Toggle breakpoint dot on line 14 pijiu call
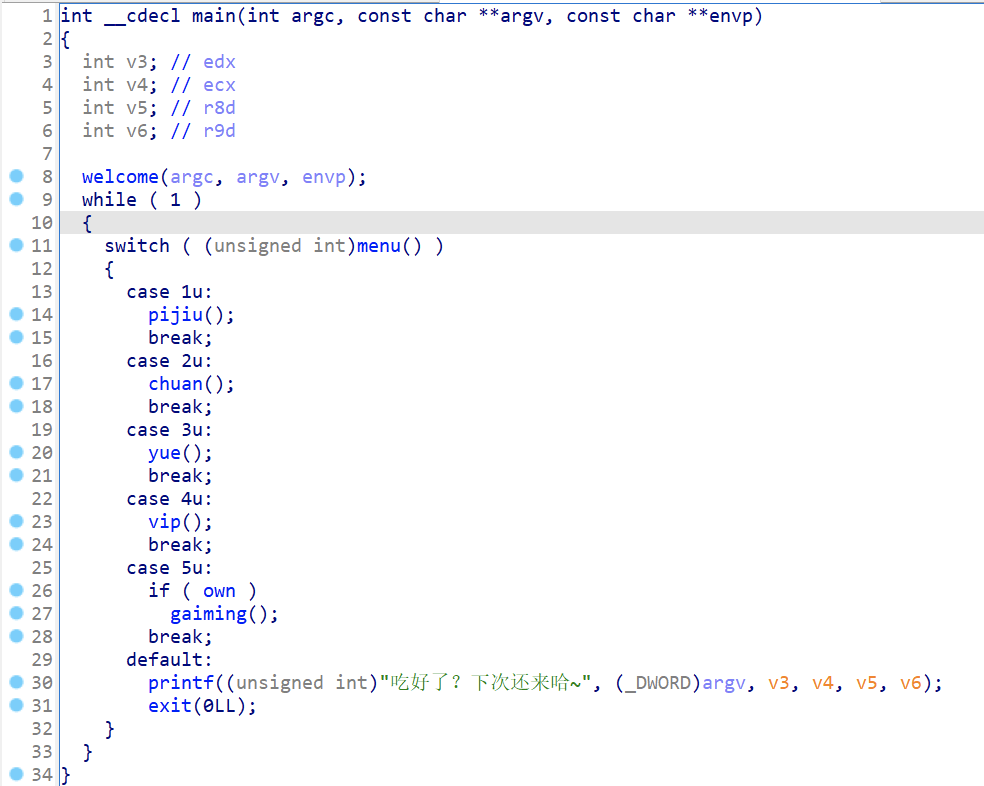The height and width of the screenshot is (786, 984). click(x=16, y=314)
